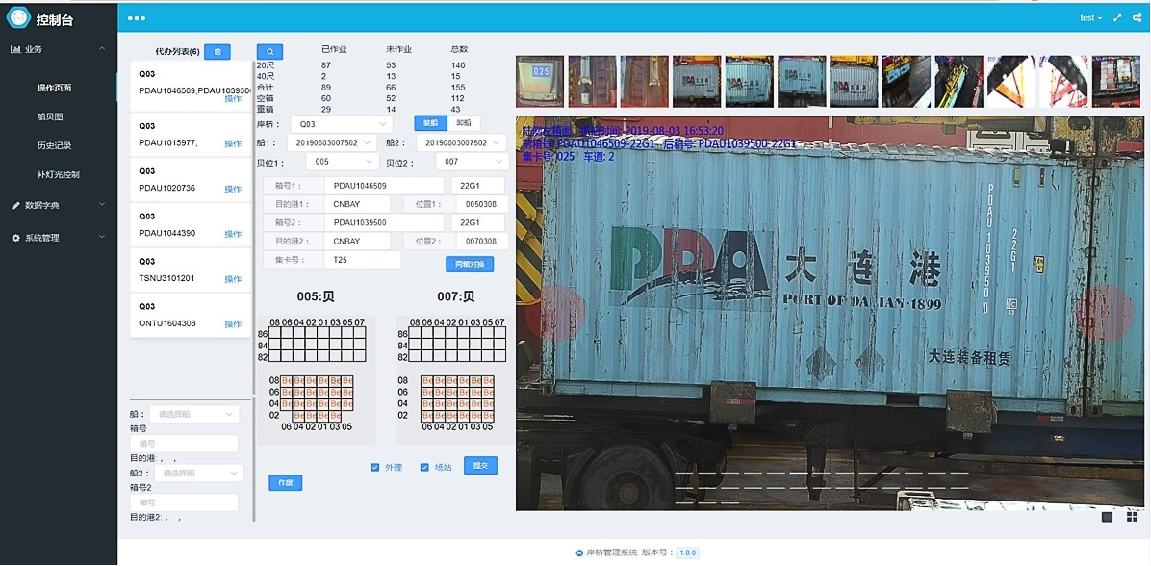Click the 控制台 logo icon
Image resolution: width=1151 pixels, height=566 pixels.
point(18,19)
